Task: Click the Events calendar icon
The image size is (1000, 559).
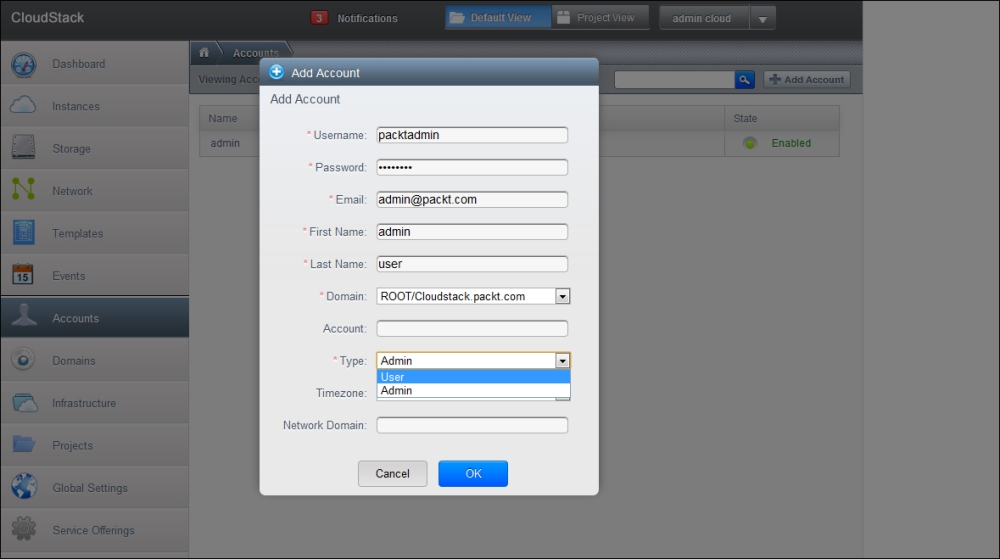Action: tap(24, 275)
